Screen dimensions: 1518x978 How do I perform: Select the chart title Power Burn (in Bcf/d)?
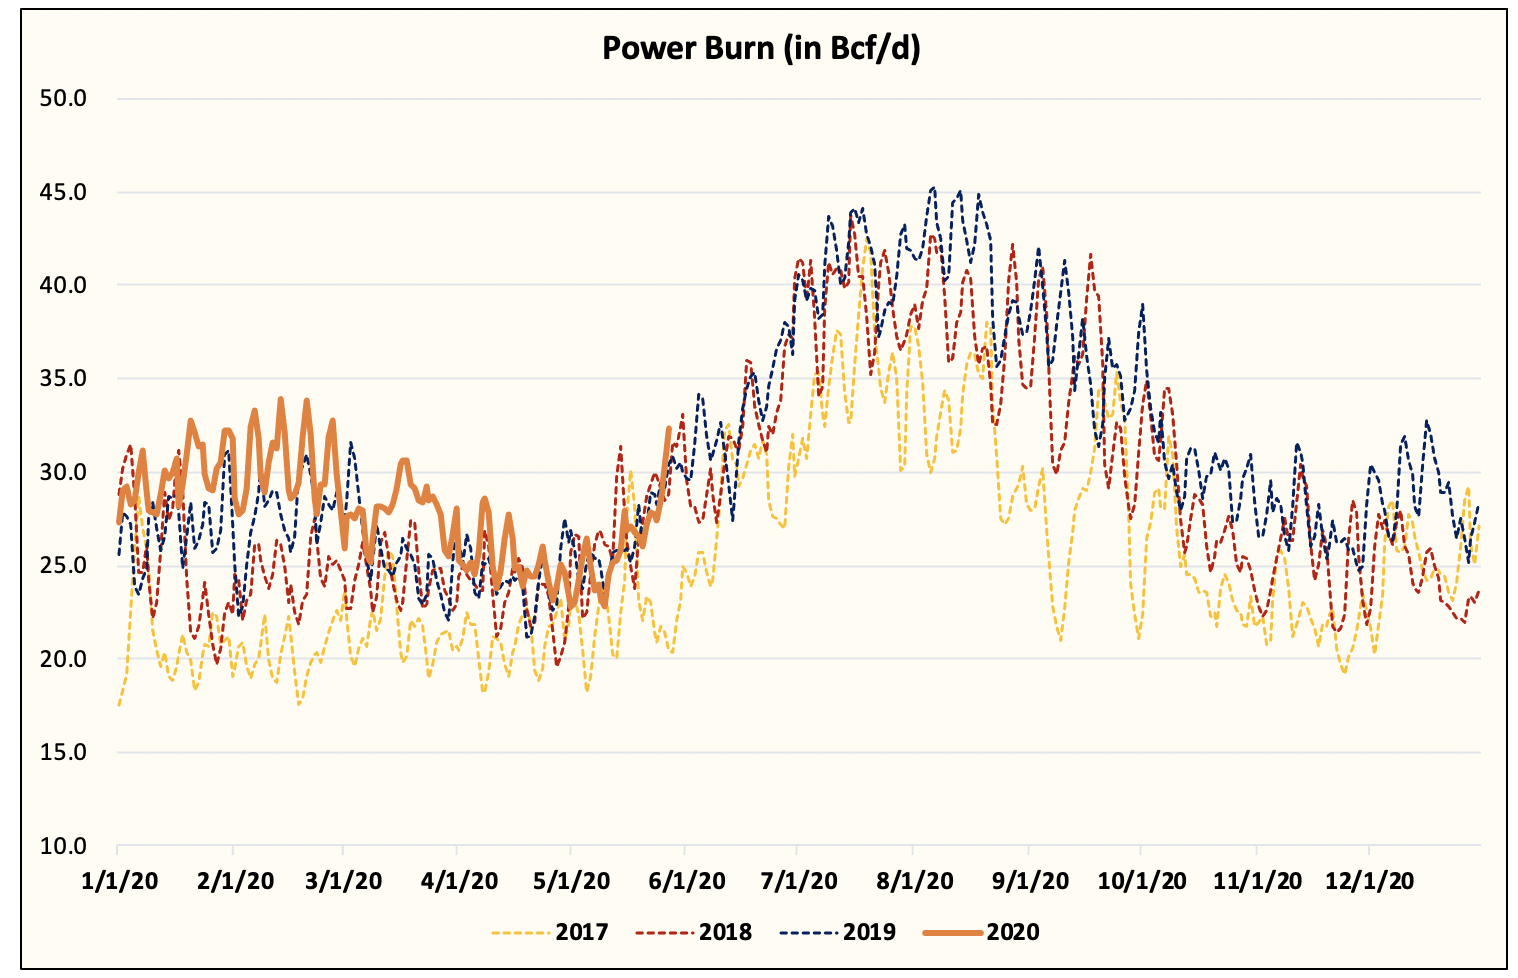(762, 47)
